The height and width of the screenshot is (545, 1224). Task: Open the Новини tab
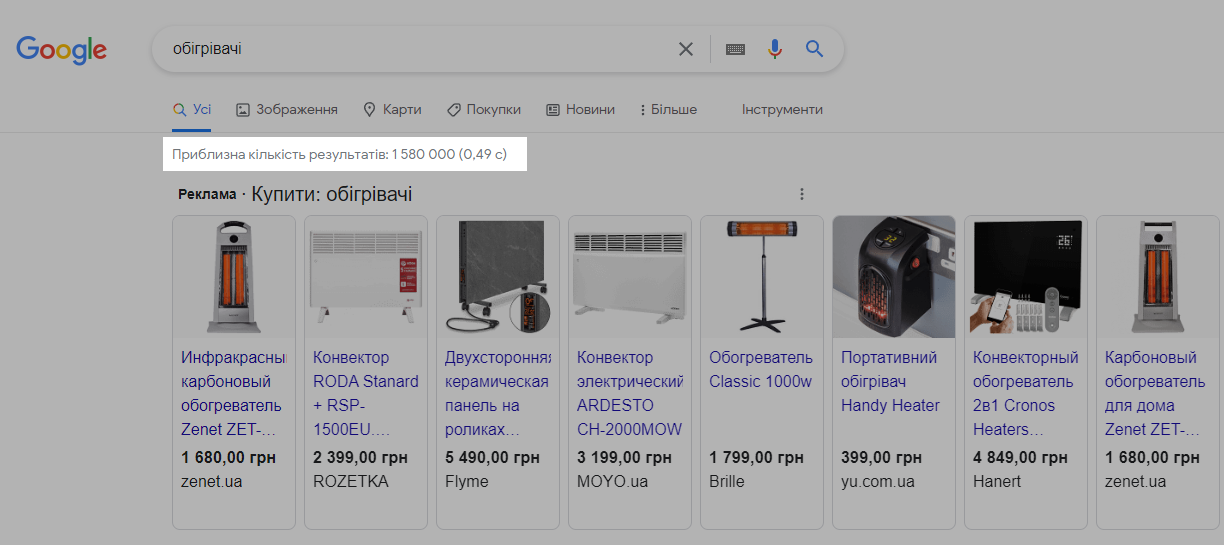[x=580, y=110]
